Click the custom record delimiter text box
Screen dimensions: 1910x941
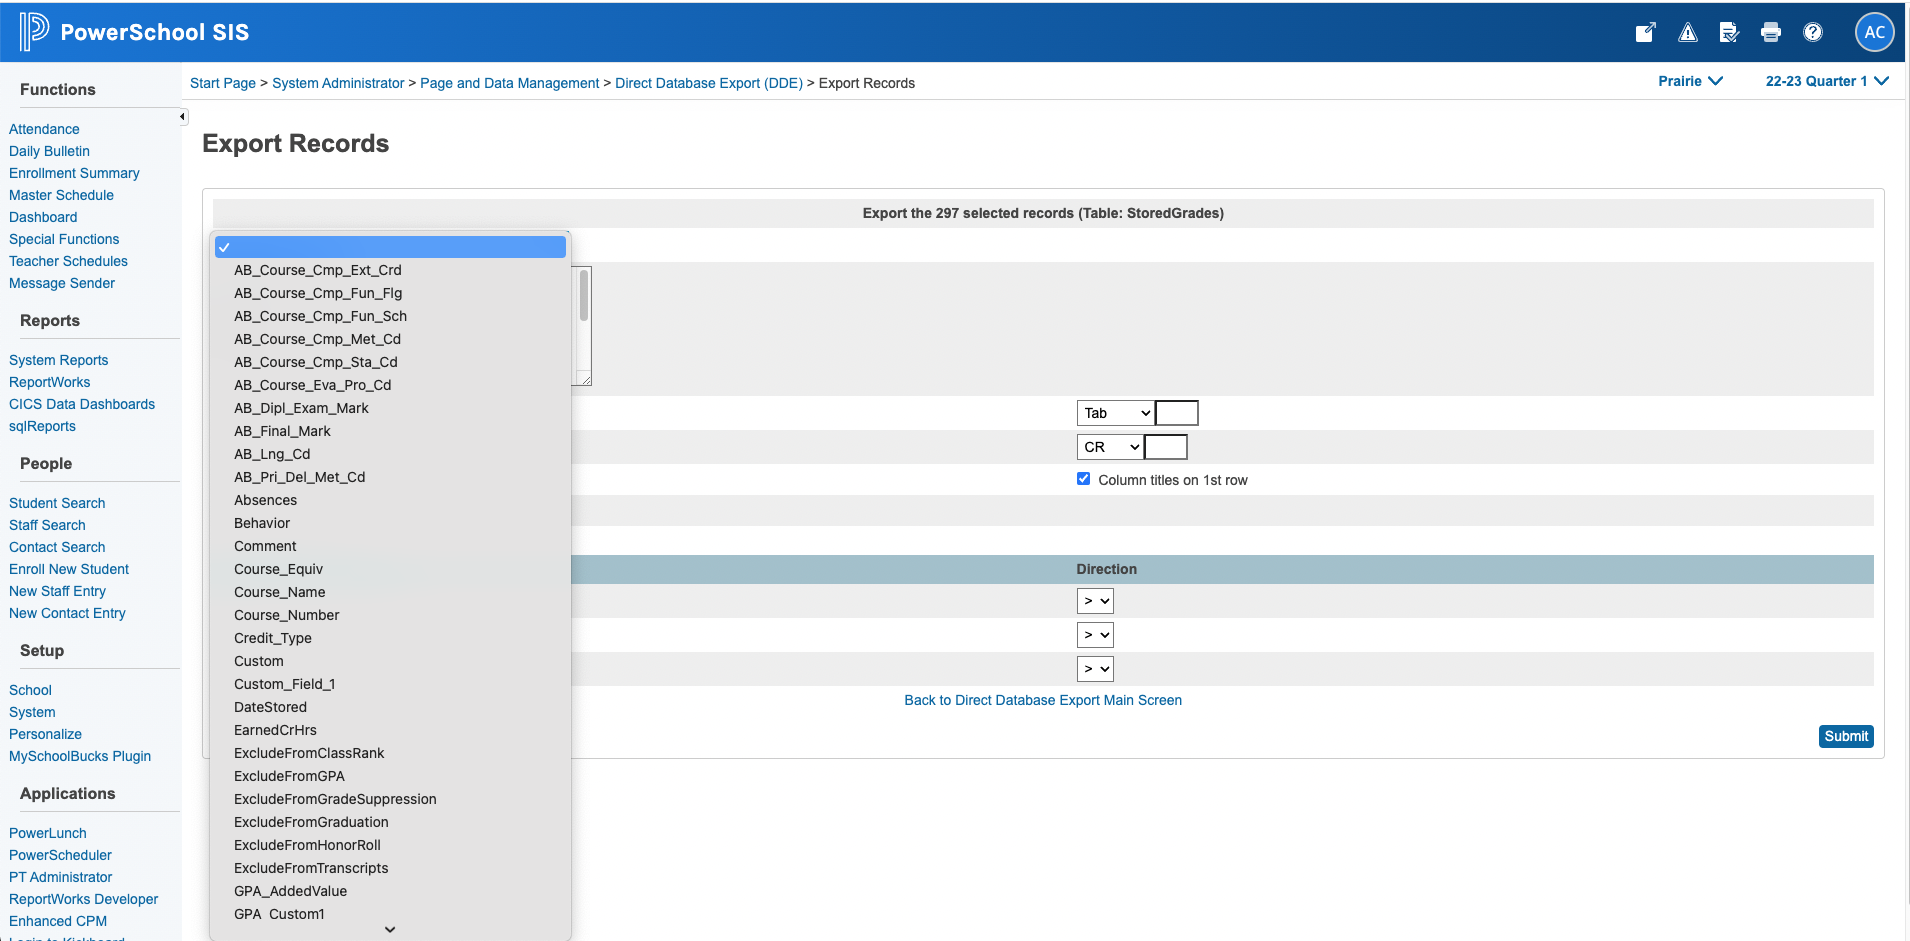[1166, 447]
